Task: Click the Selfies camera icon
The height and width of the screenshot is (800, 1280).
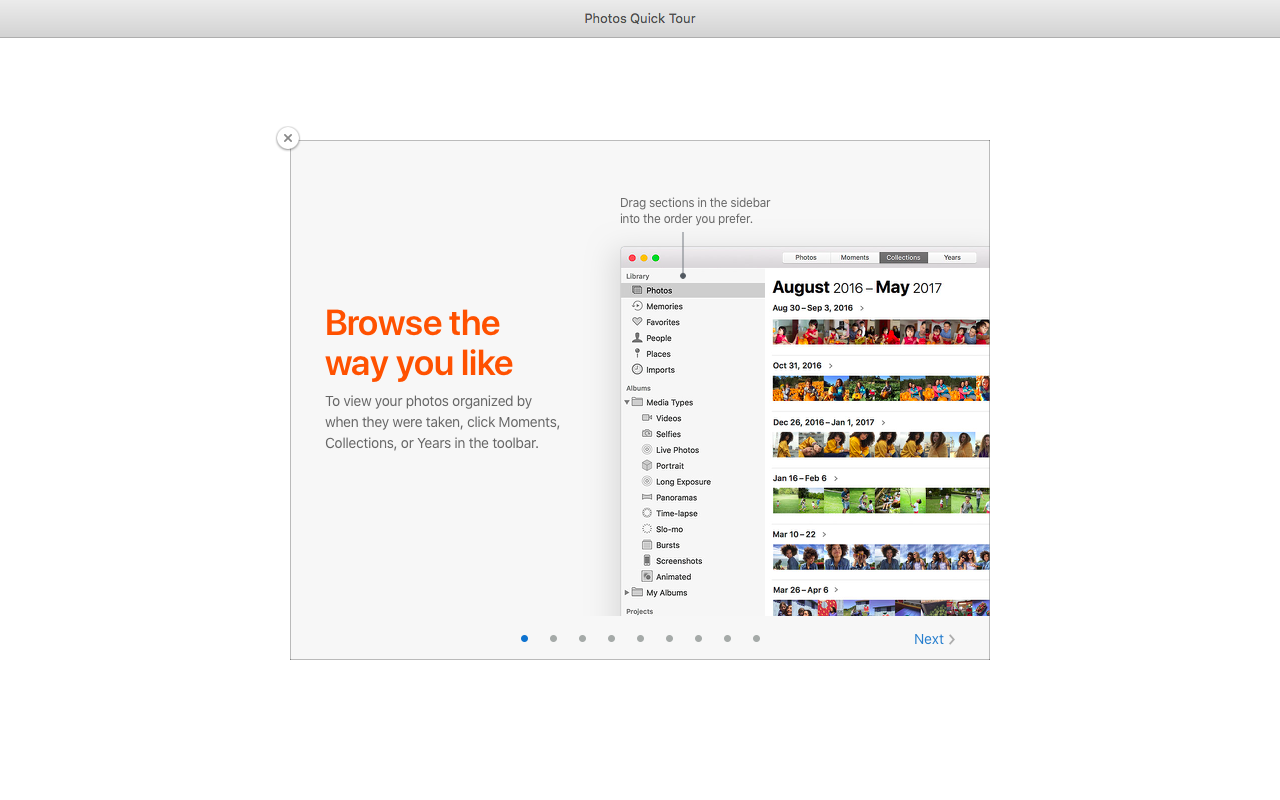Action: pyautogui.click(x=647, y=434)
